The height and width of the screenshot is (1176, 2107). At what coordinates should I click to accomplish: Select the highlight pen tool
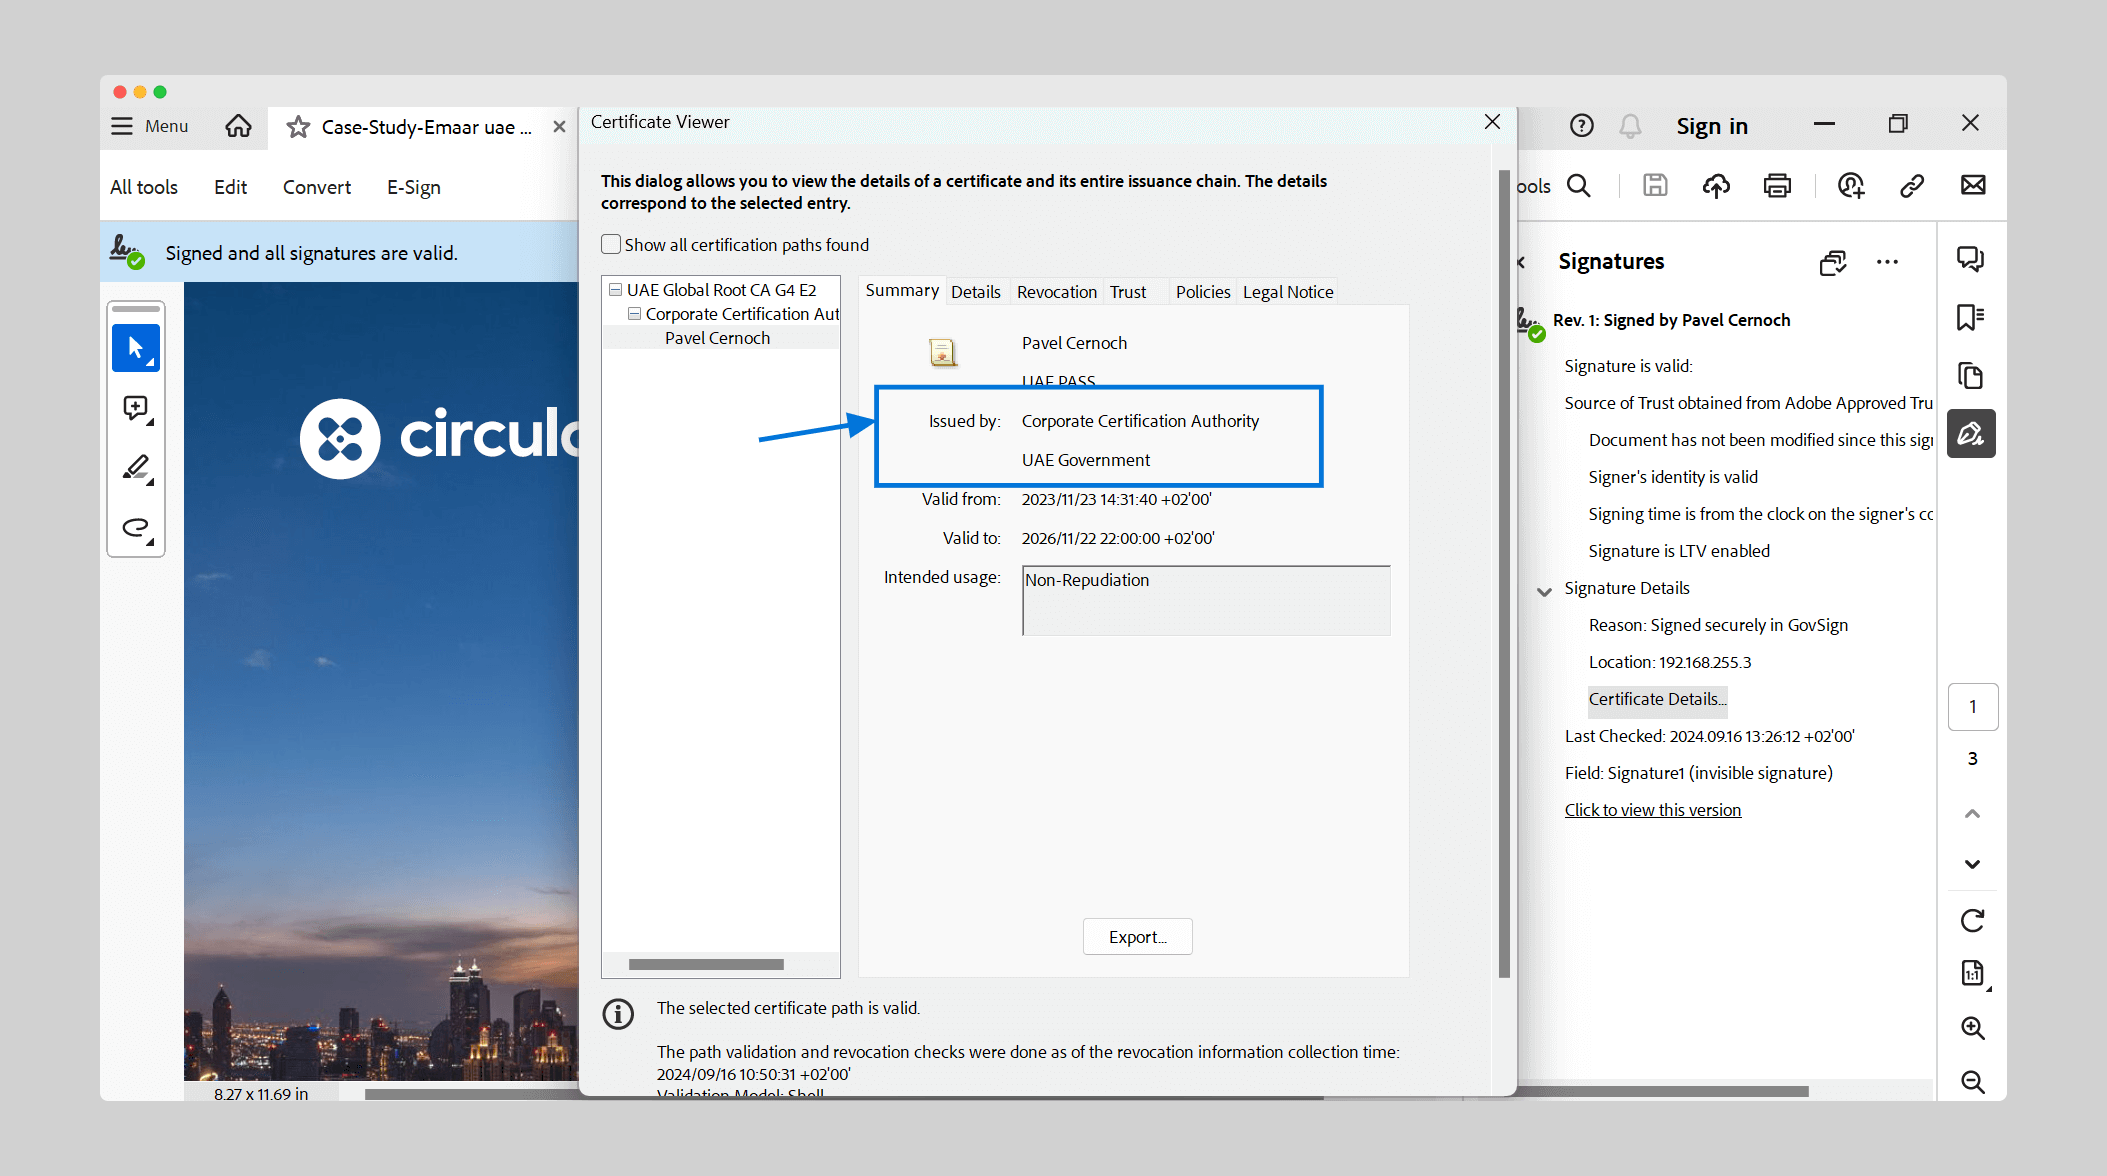tap(135, 468)
